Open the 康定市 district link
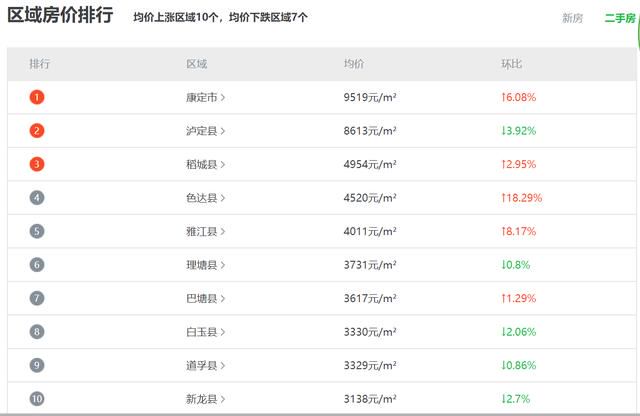 tap(205, 98)
